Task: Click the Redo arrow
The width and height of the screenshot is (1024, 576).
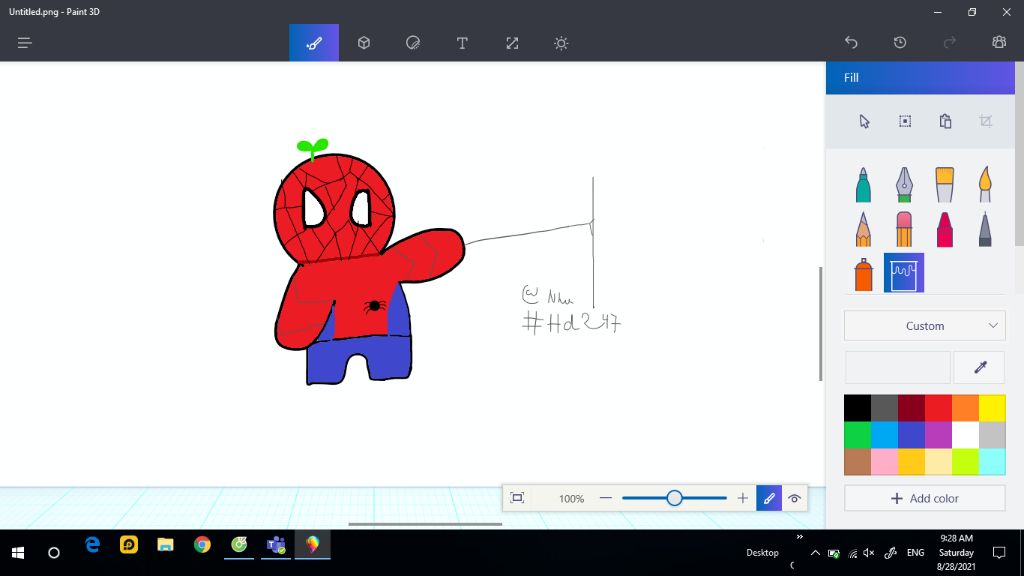Action: click(950, 42)
